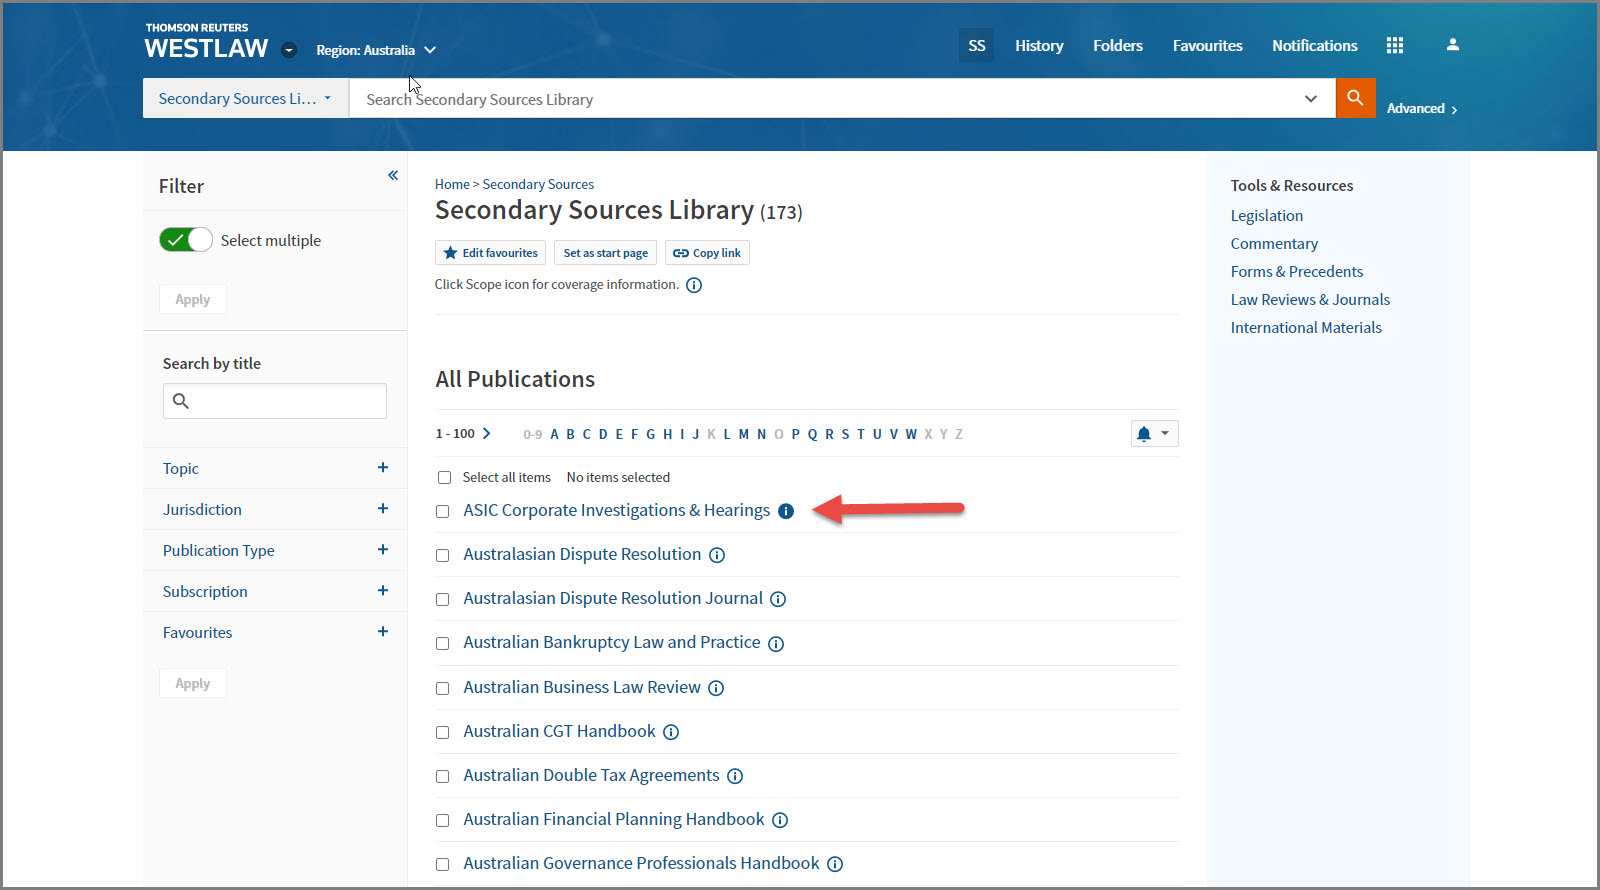1600x890 pixels.
Task: Open Advanced search
Action: (x=1421, y=108)
